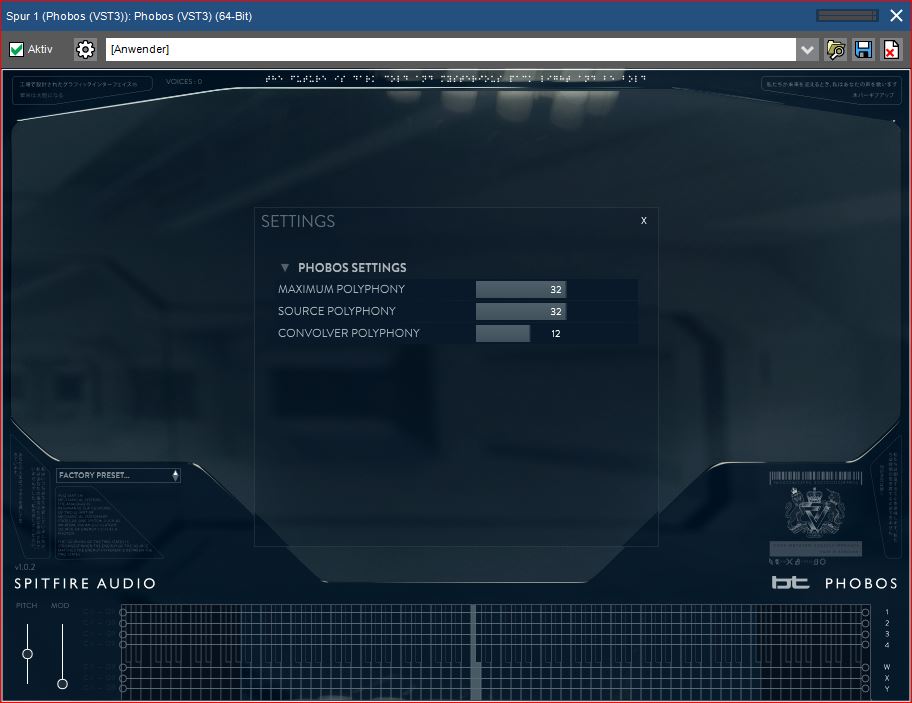This screenshot has width=912, height=703.
Task: Click the Pitch wheel slider handle
Action: point(27,654)
